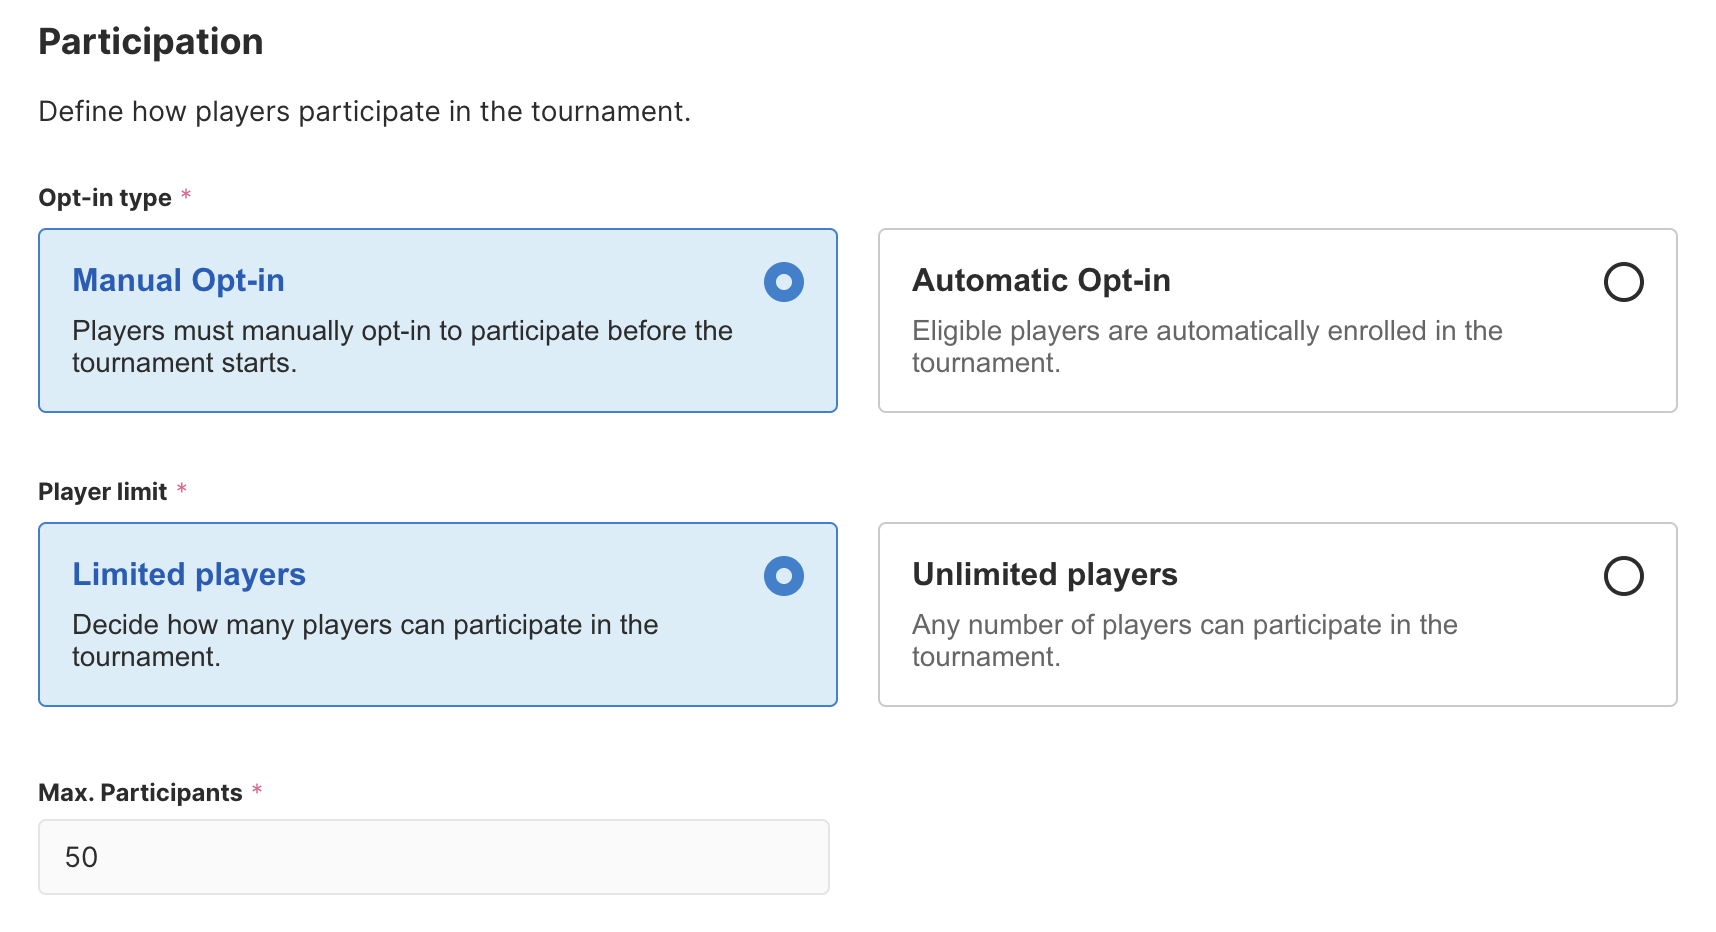Click the Automatic Opt-in card title
Viewport: 1716px width, 932px height.
point(1040,281)
